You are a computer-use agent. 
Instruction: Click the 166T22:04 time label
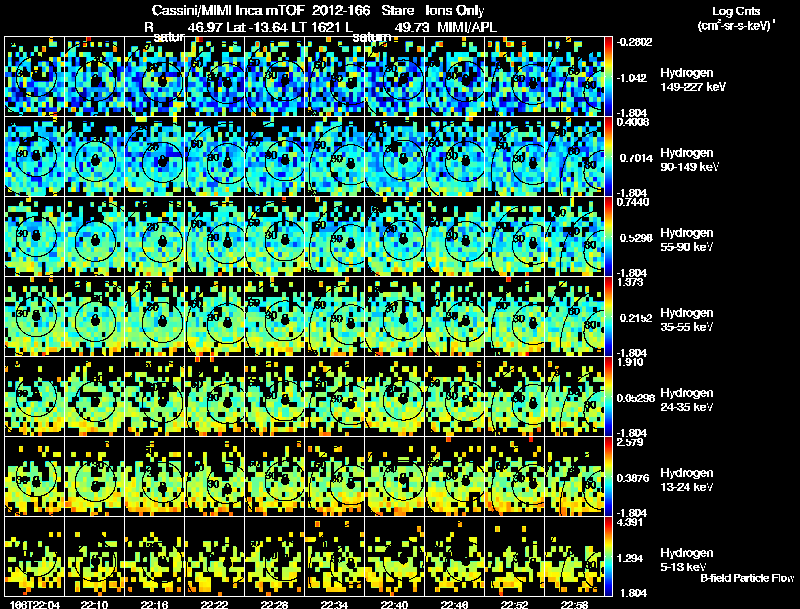pos(35,604)
